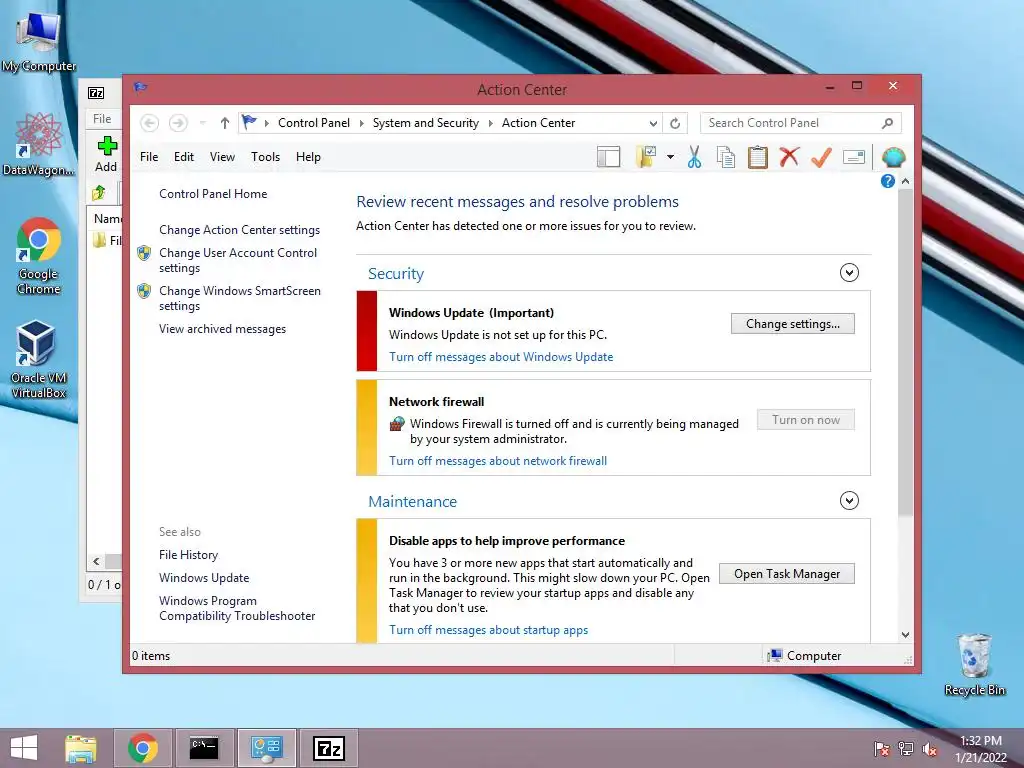This screenshot has width=1024, height=768.
Task: Open Change Action Center settings
Action: [x=239, y=230]
